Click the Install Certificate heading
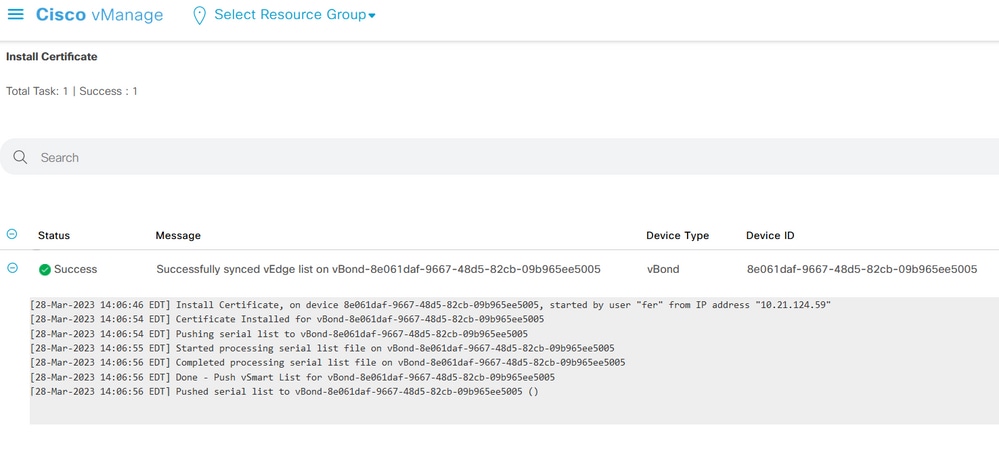Viewport: 999px width, 455px height. coord(52,57)
